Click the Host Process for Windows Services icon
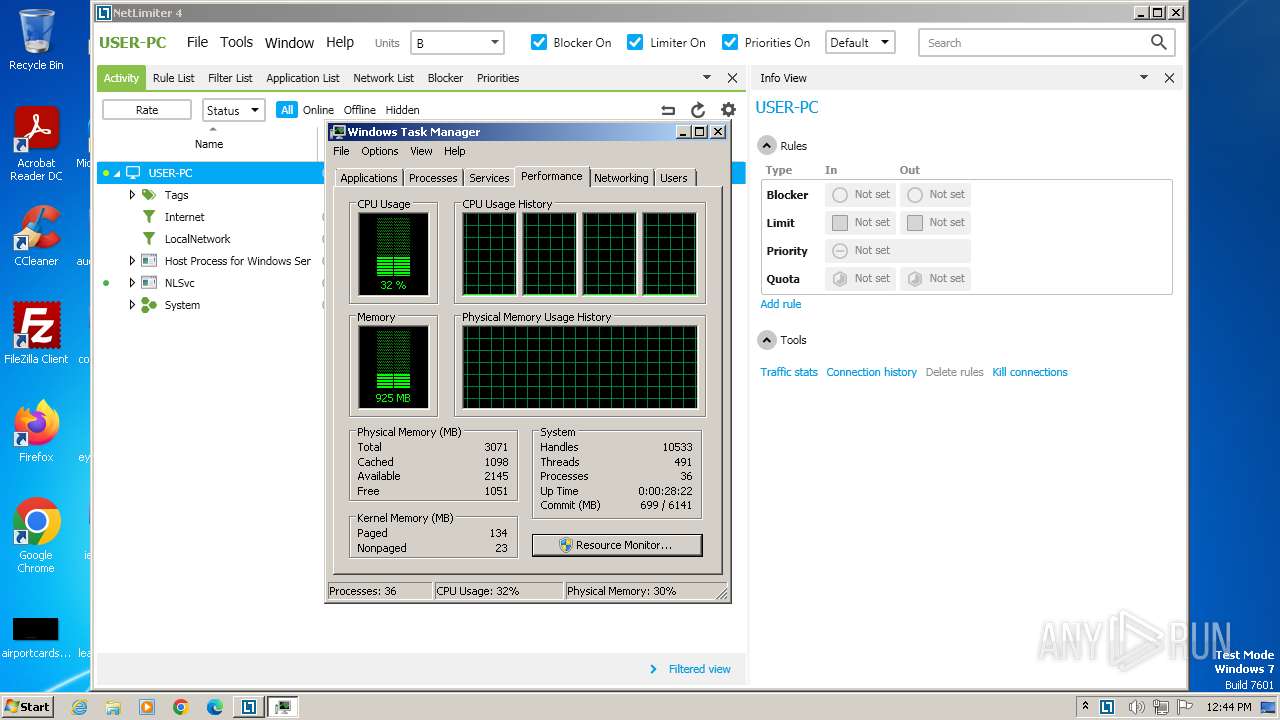 149,261
